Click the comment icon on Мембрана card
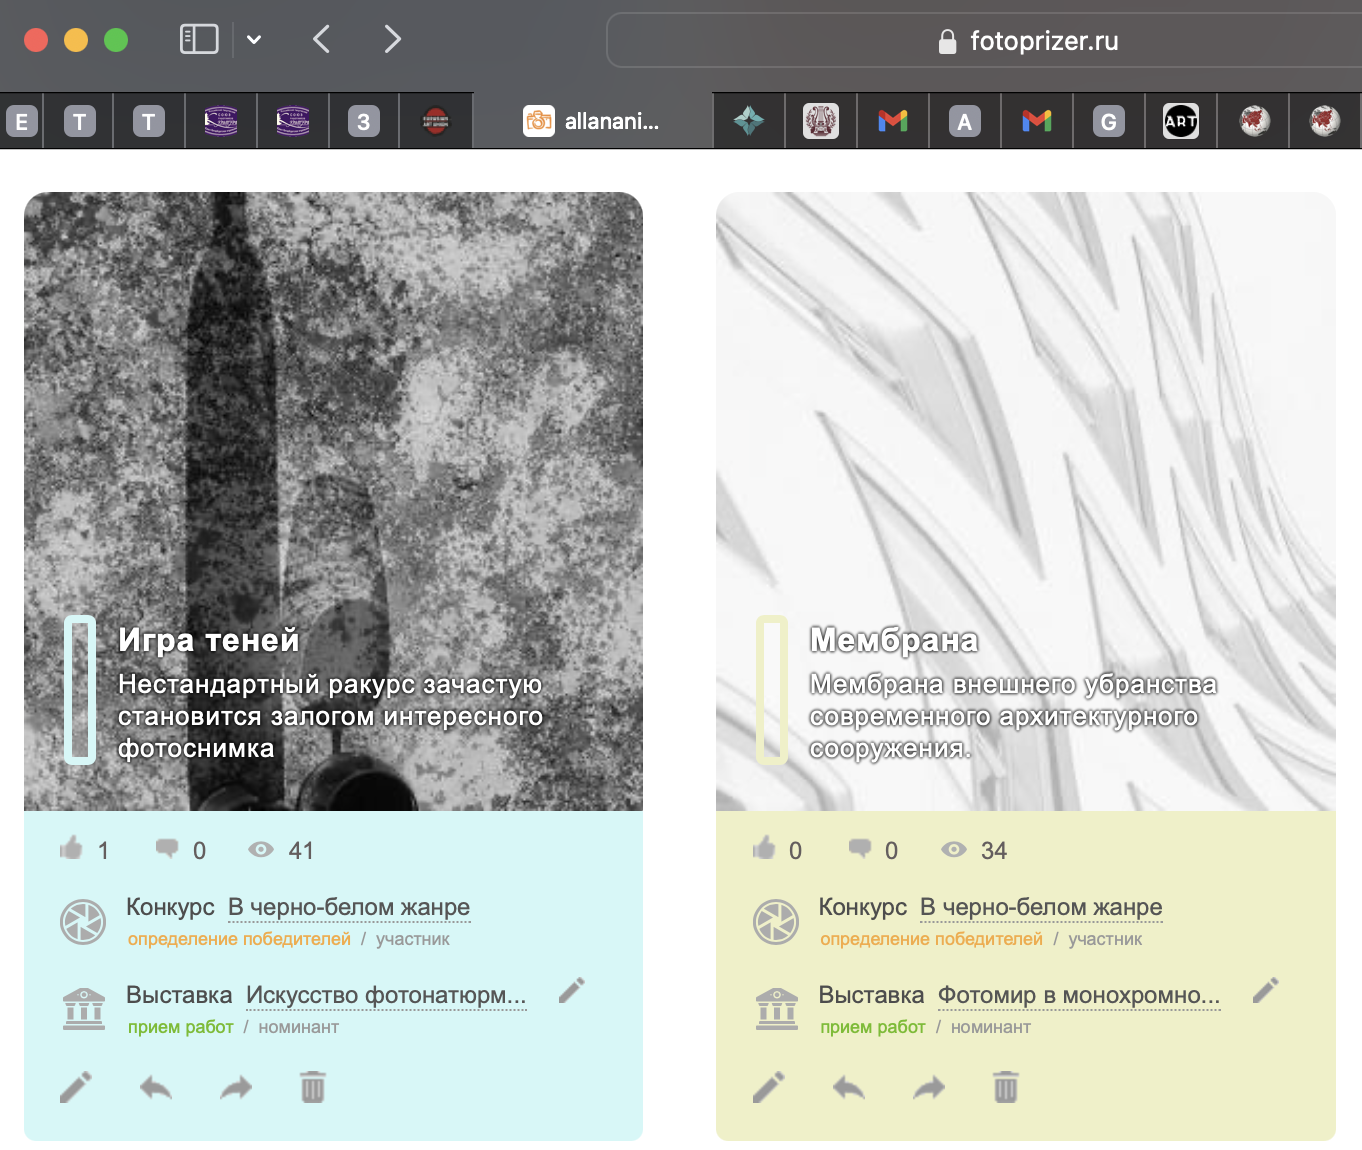Viewport: 1362px width, 1150px height. point(859,849)
